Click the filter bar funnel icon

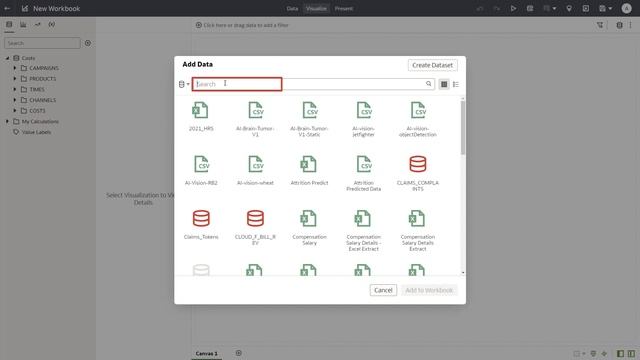pos(600,25)
